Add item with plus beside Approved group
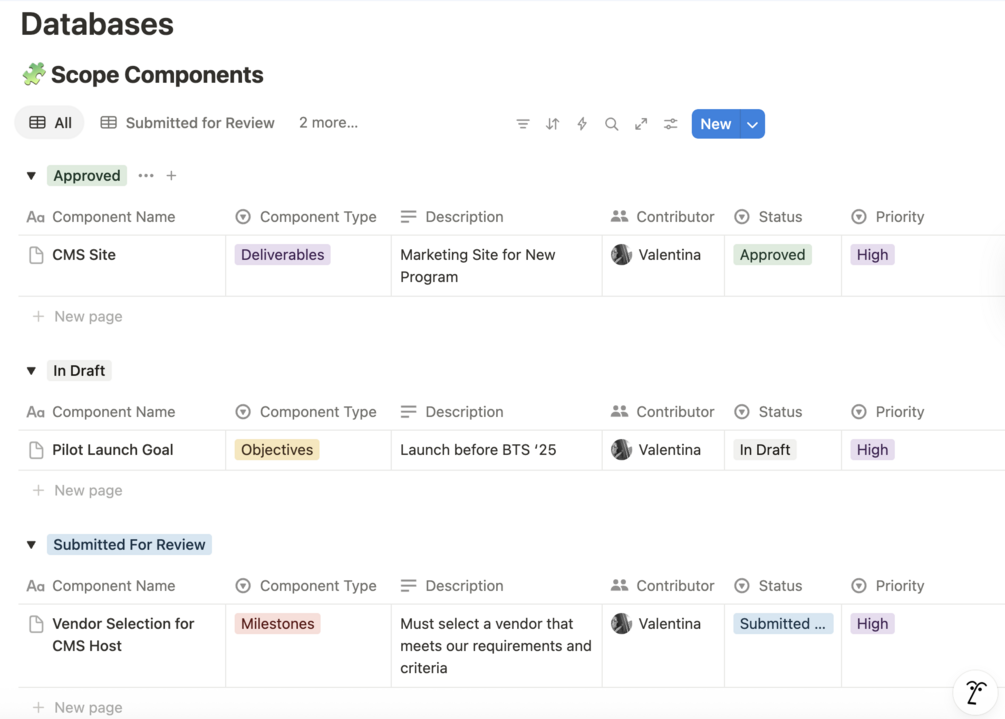This screenshot has height=719, width=1005. click(171, 176)
